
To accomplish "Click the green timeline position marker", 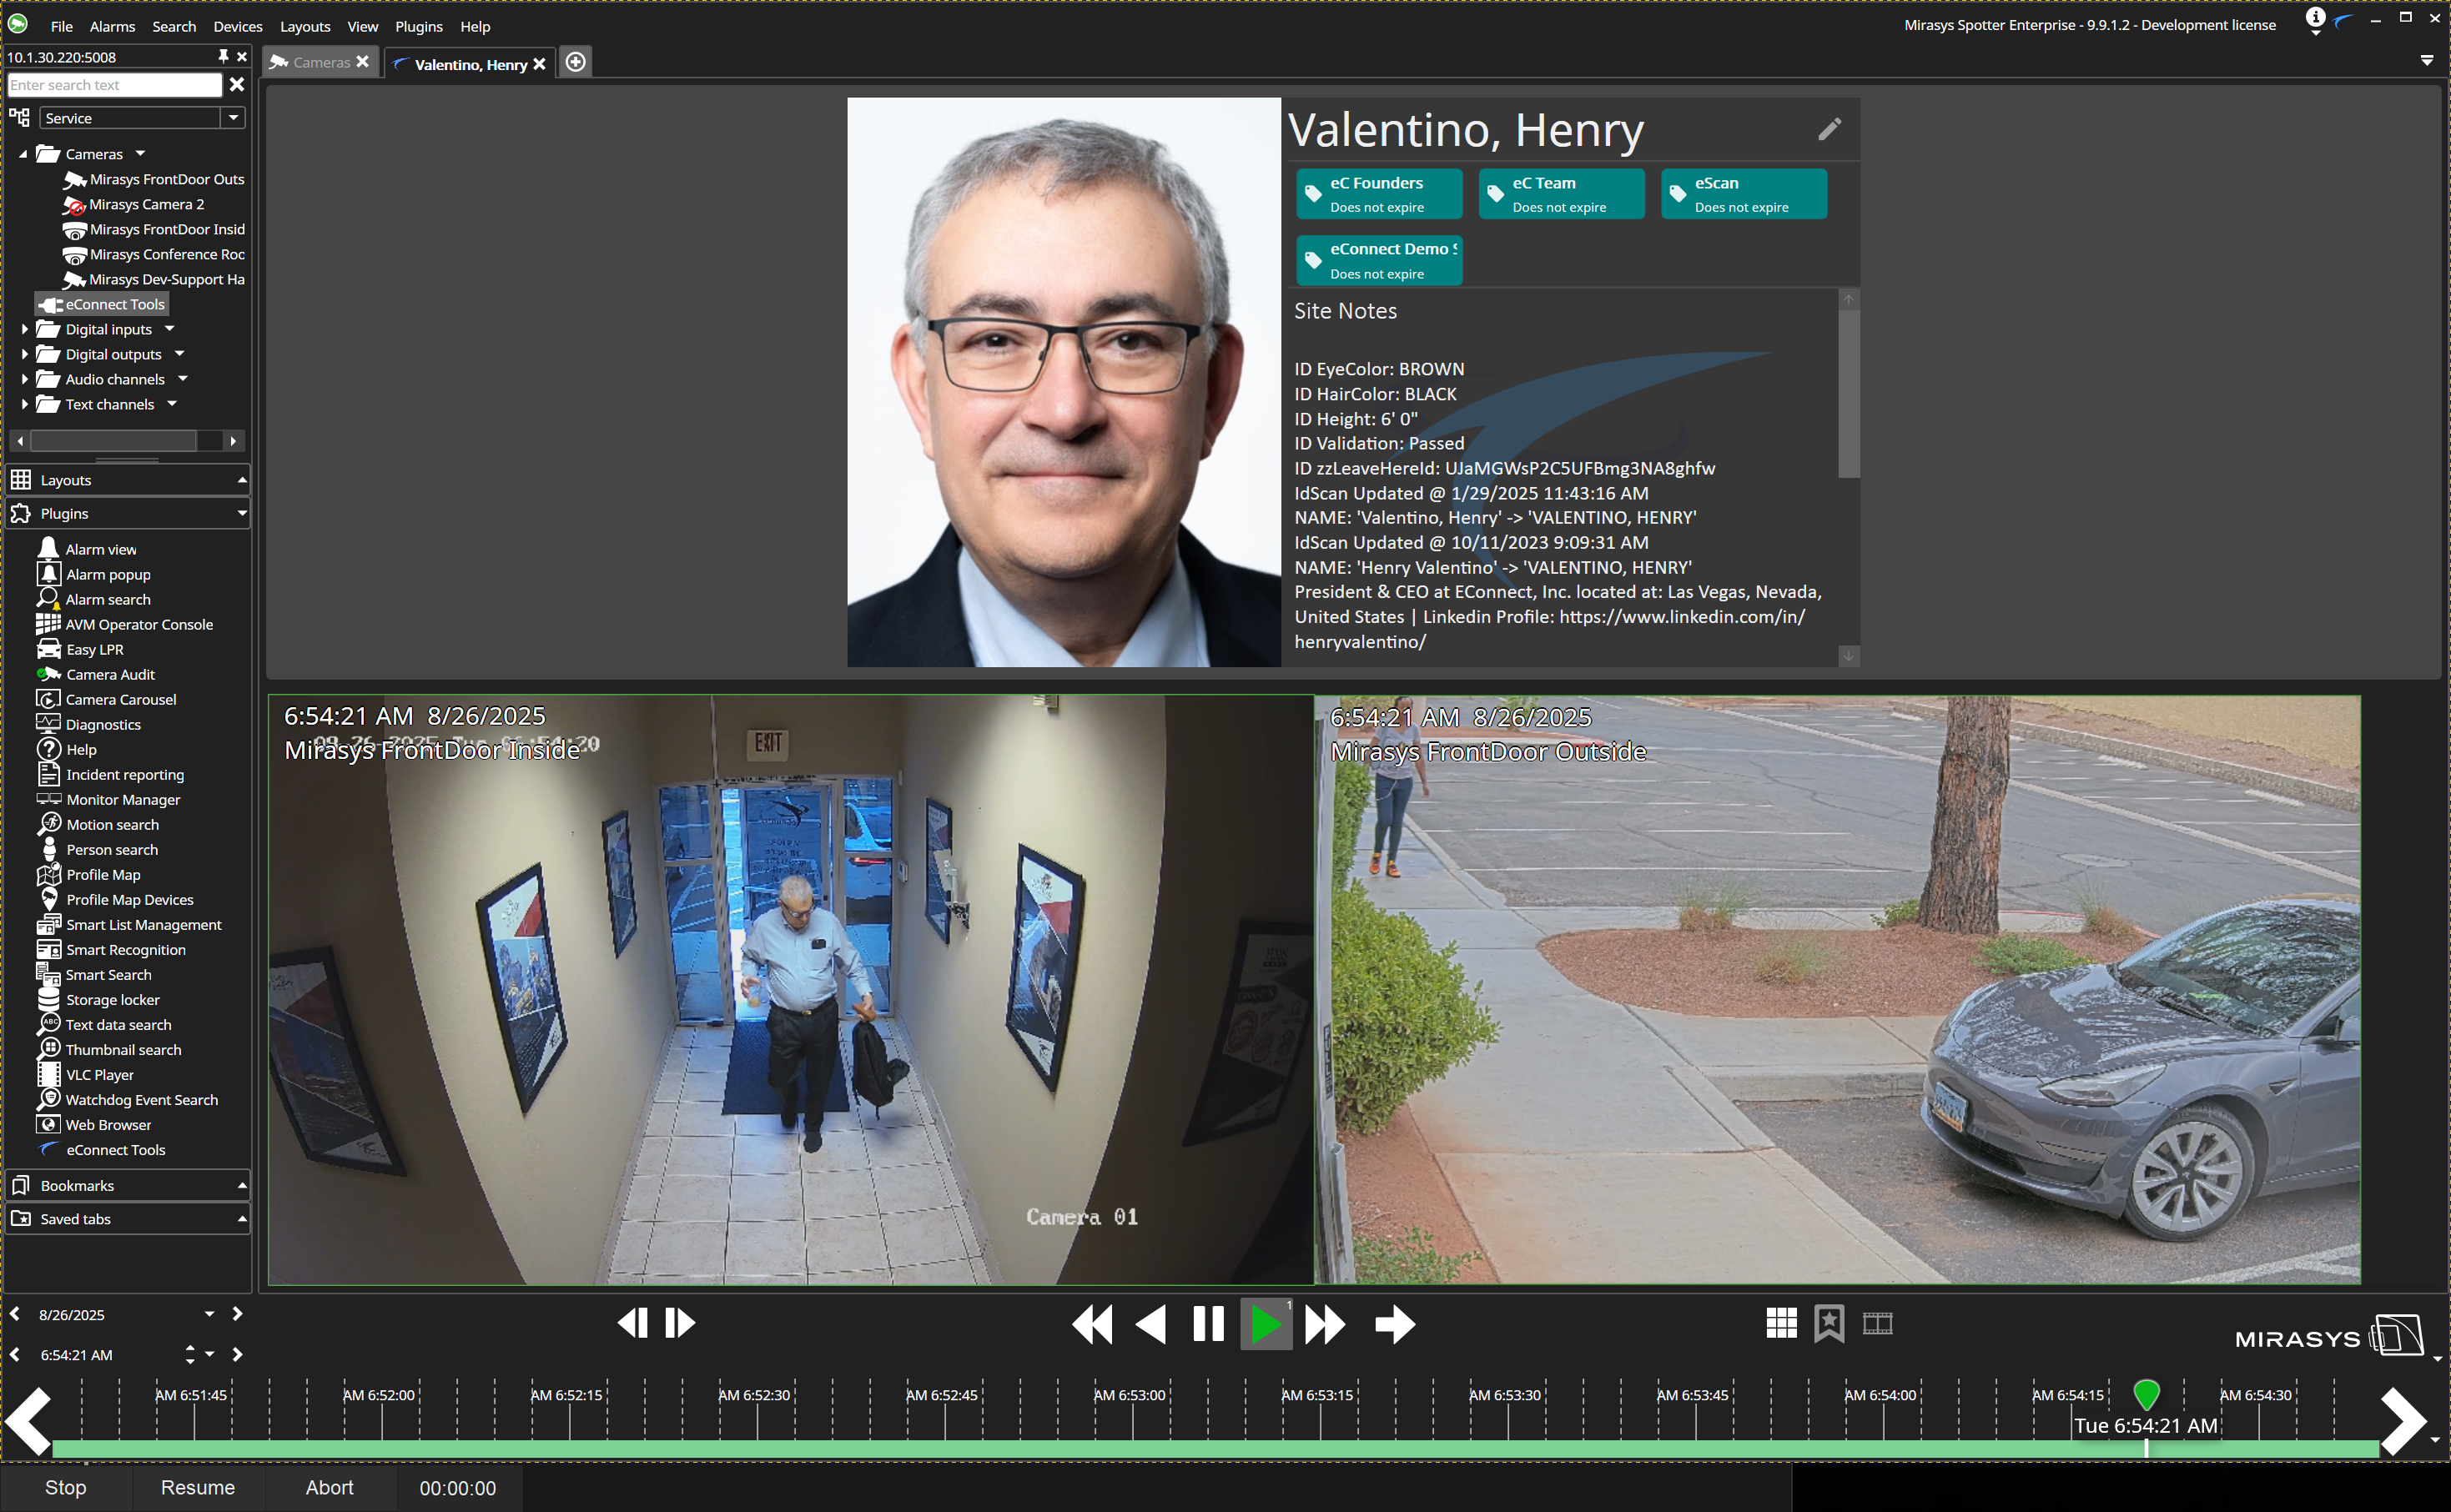I will click(2146, 1392).
